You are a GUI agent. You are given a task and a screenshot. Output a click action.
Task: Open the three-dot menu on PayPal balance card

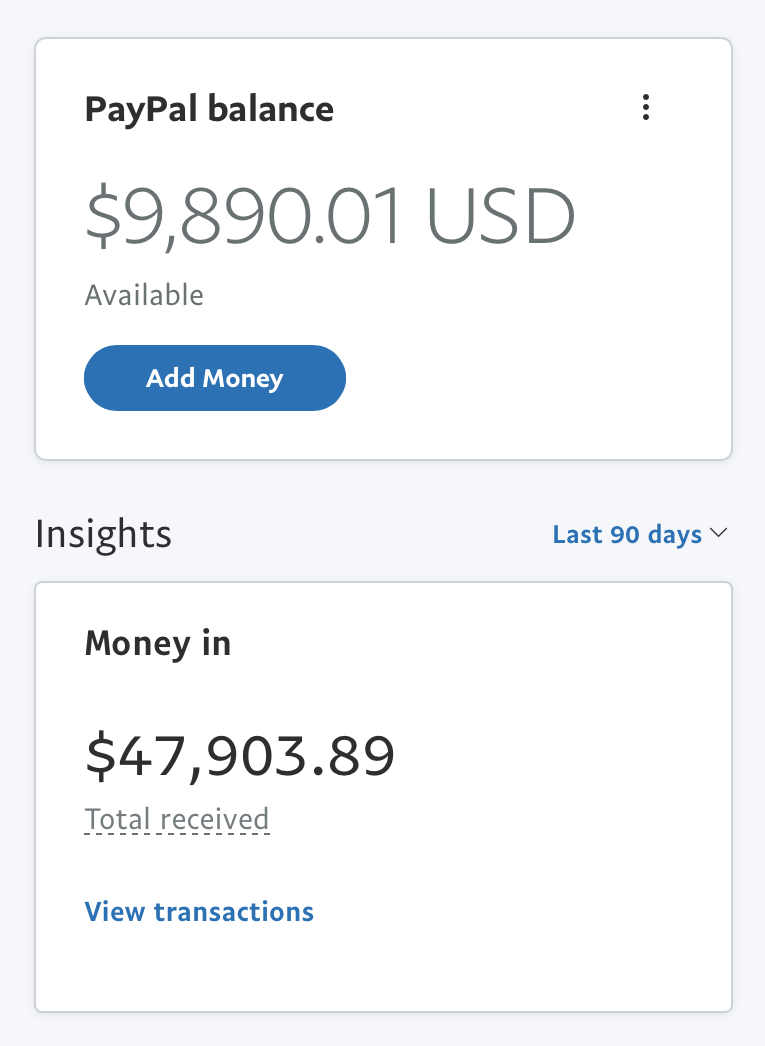click(646, 107)
